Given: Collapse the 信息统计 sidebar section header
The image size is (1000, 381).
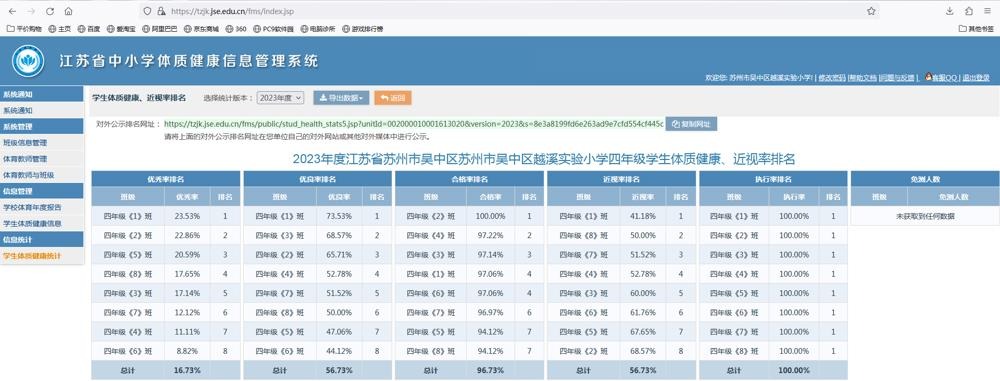Looking at the screenshot, I should pyautogui.click(x=41, y=239).
